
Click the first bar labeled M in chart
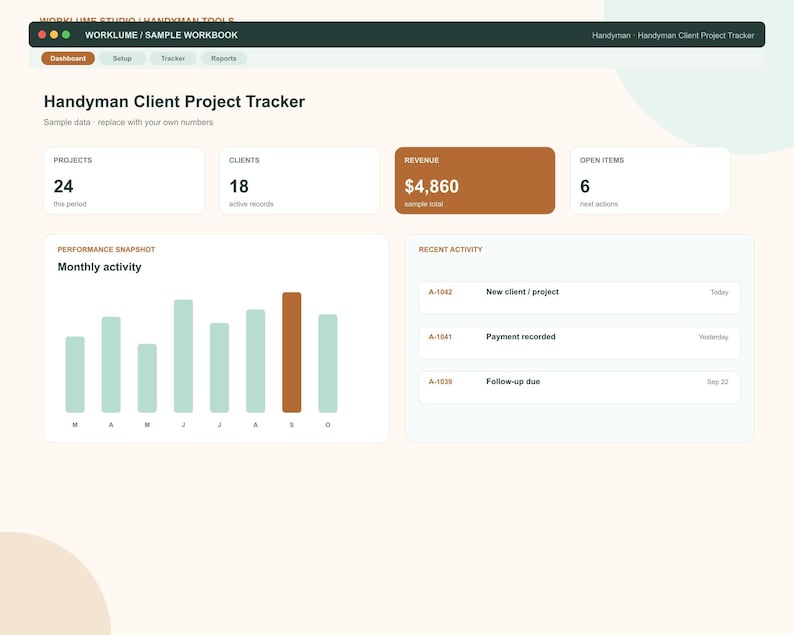[75, 374]
